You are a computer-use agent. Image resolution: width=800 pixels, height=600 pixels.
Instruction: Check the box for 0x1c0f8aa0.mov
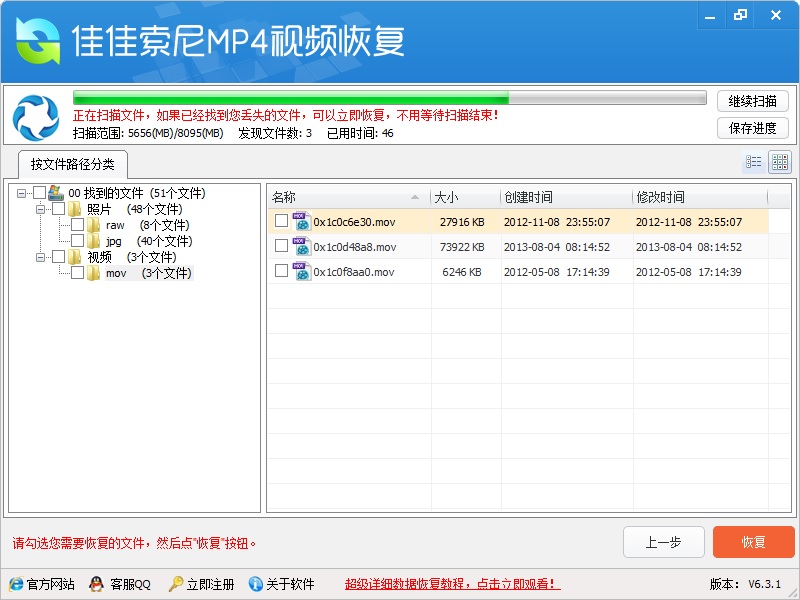tap(281, 272)
